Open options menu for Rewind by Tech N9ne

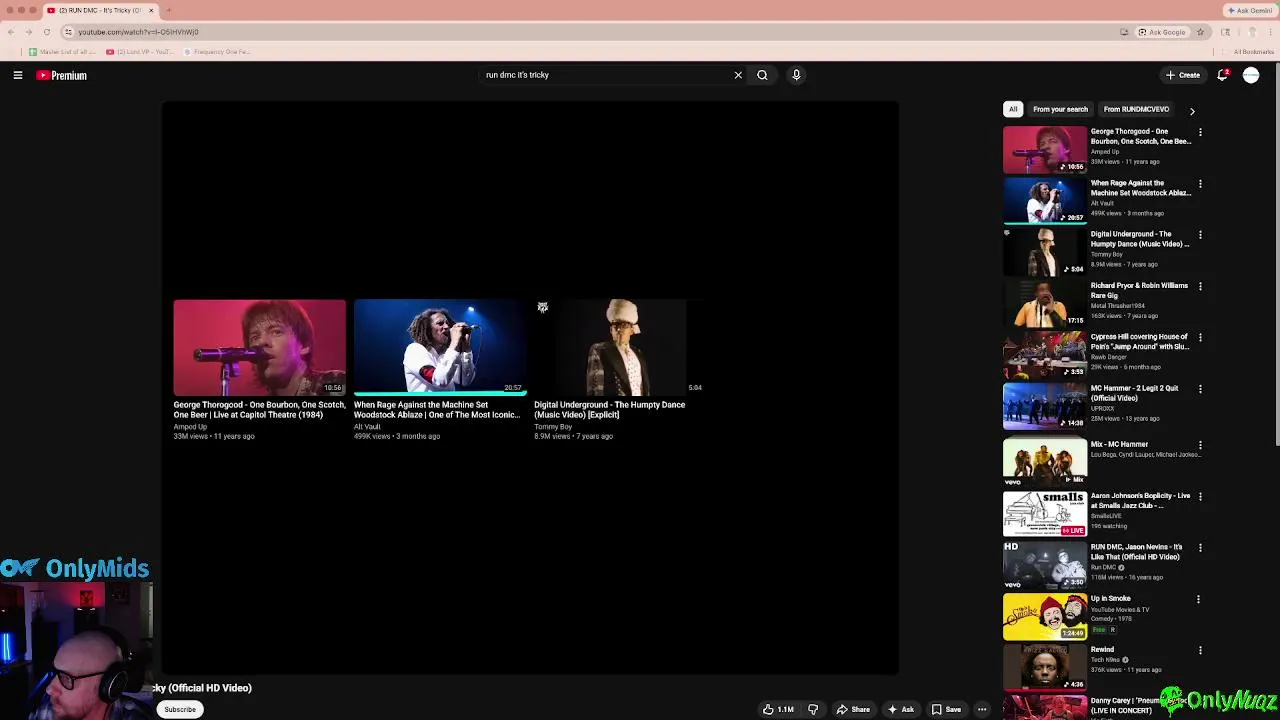(x=1200, y=651)
